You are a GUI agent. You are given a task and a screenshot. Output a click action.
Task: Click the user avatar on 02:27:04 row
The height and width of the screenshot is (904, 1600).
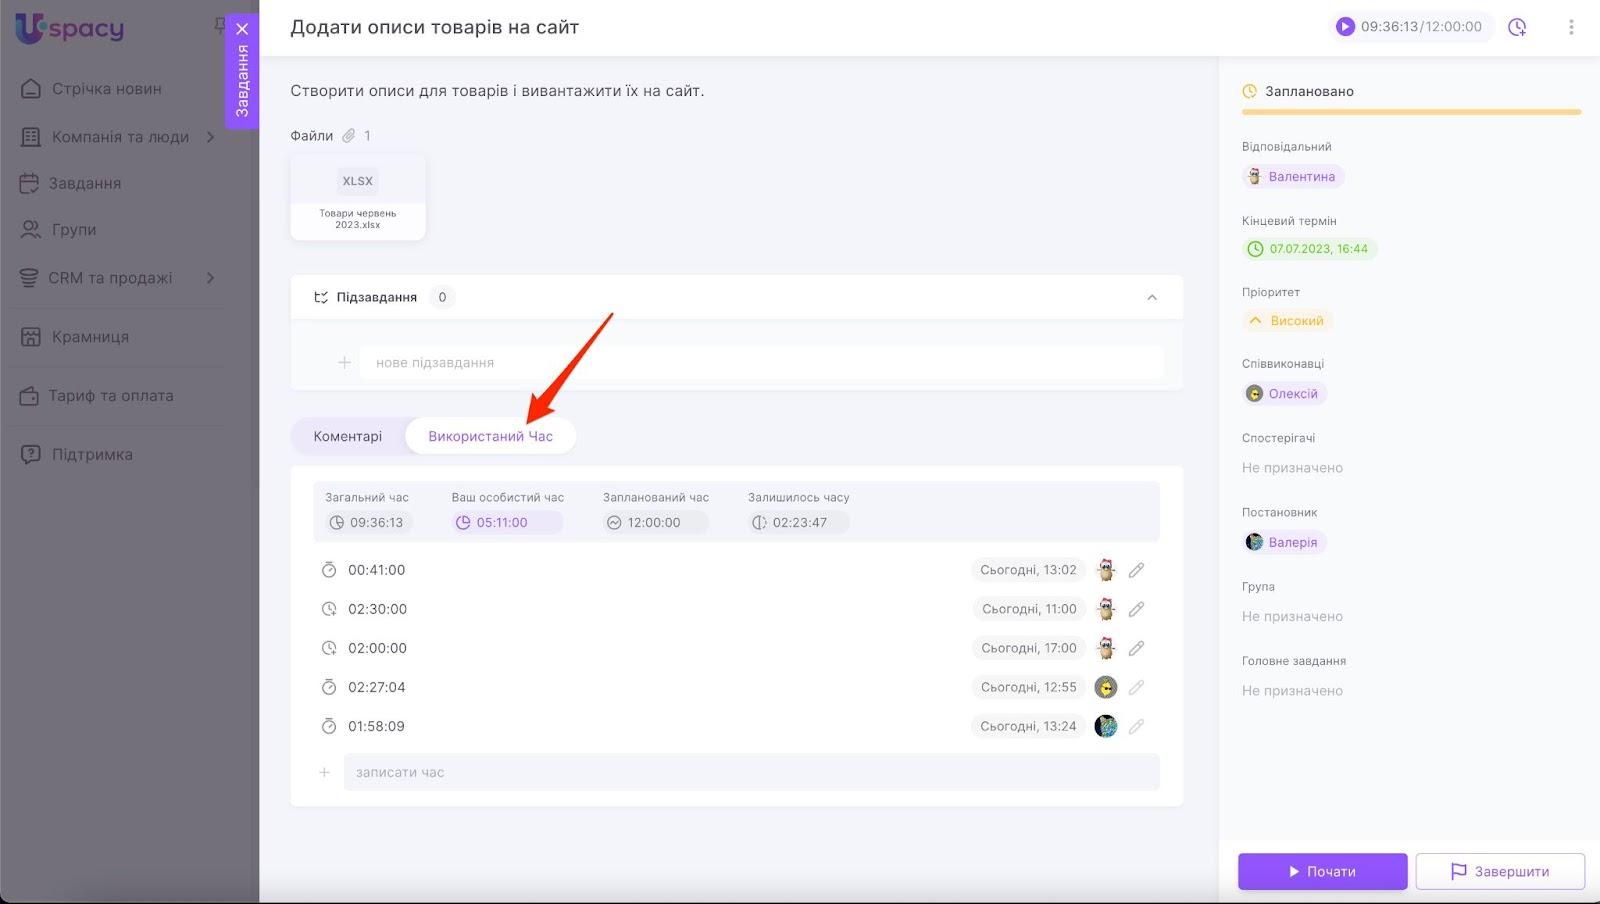coord(1105,688)
